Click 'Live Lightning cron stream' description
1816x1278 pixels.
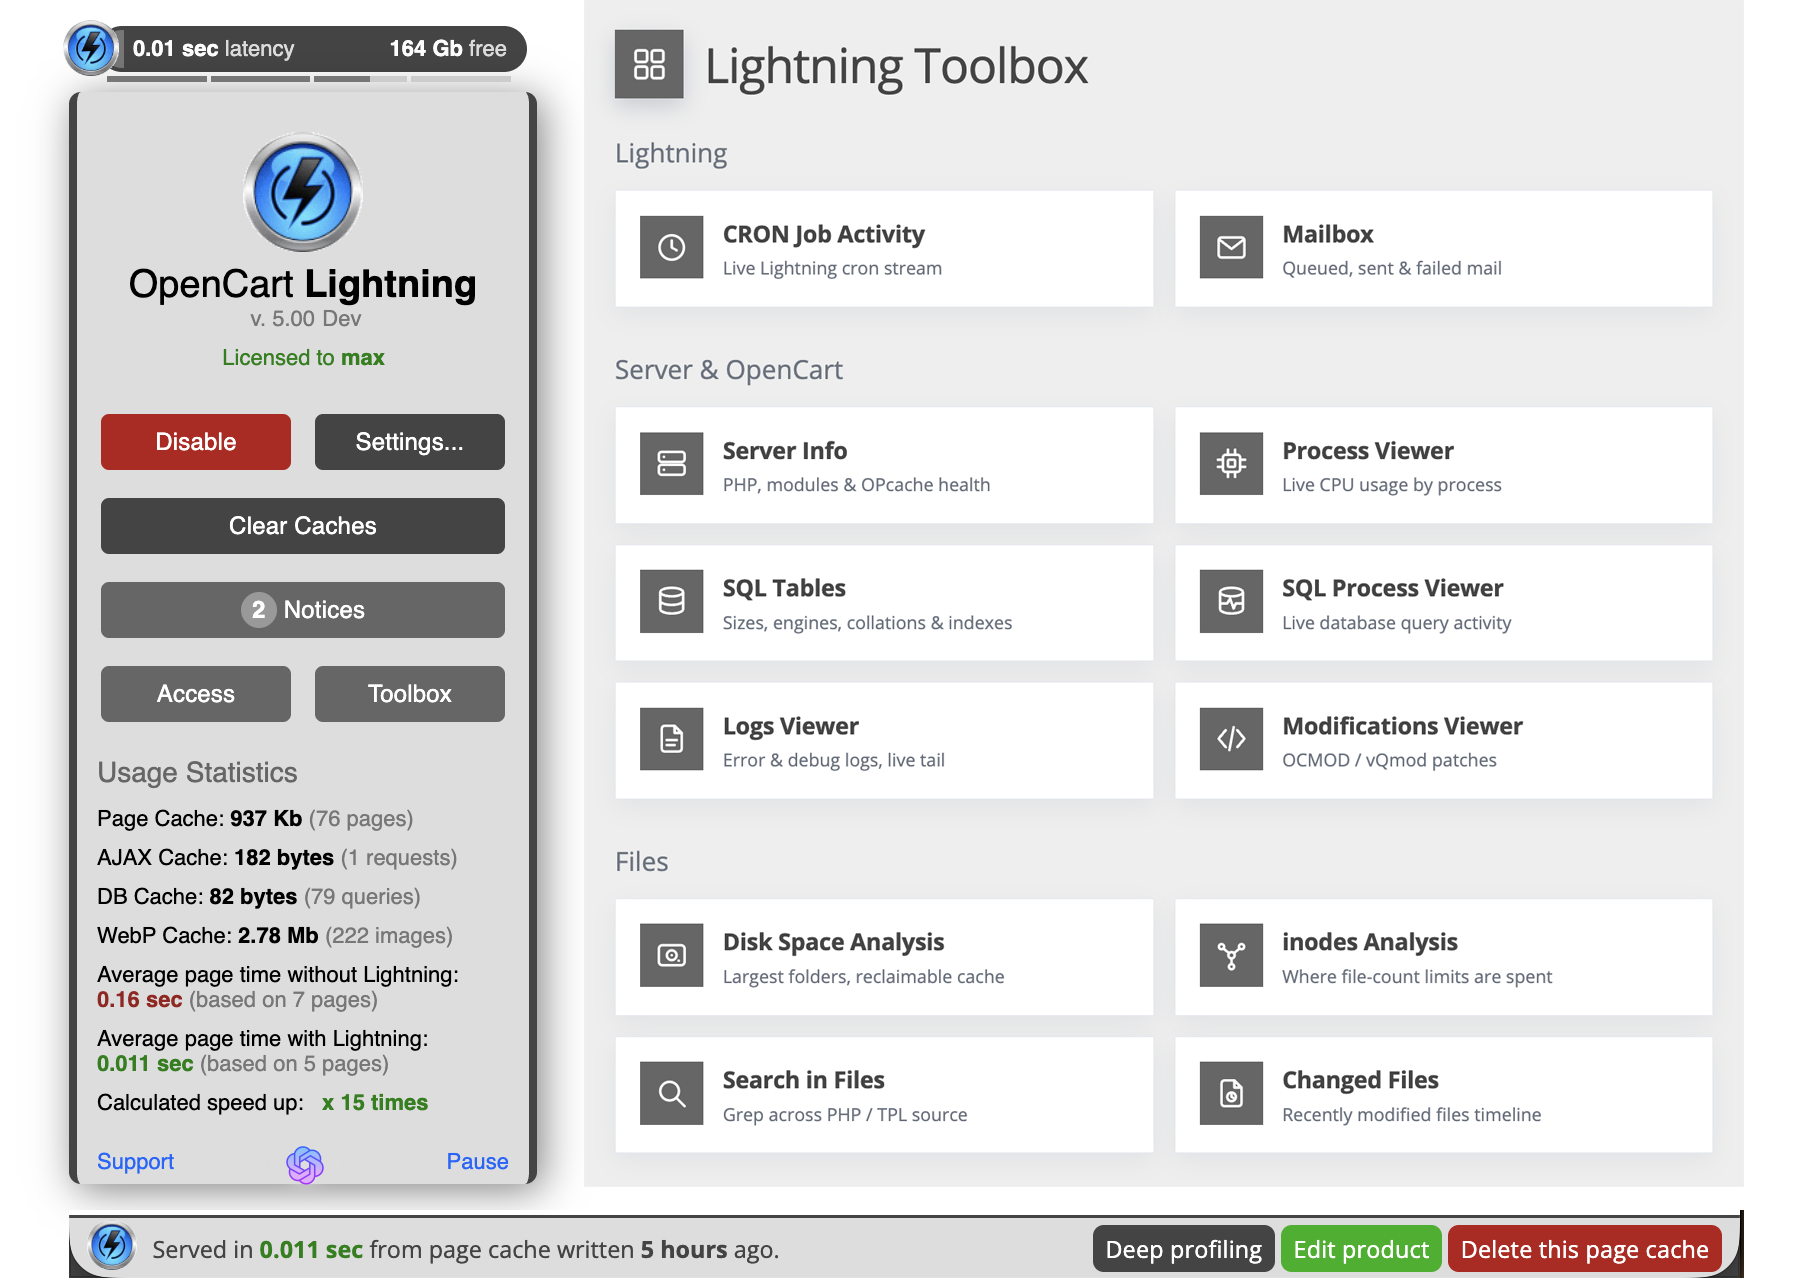click(832, 268)
